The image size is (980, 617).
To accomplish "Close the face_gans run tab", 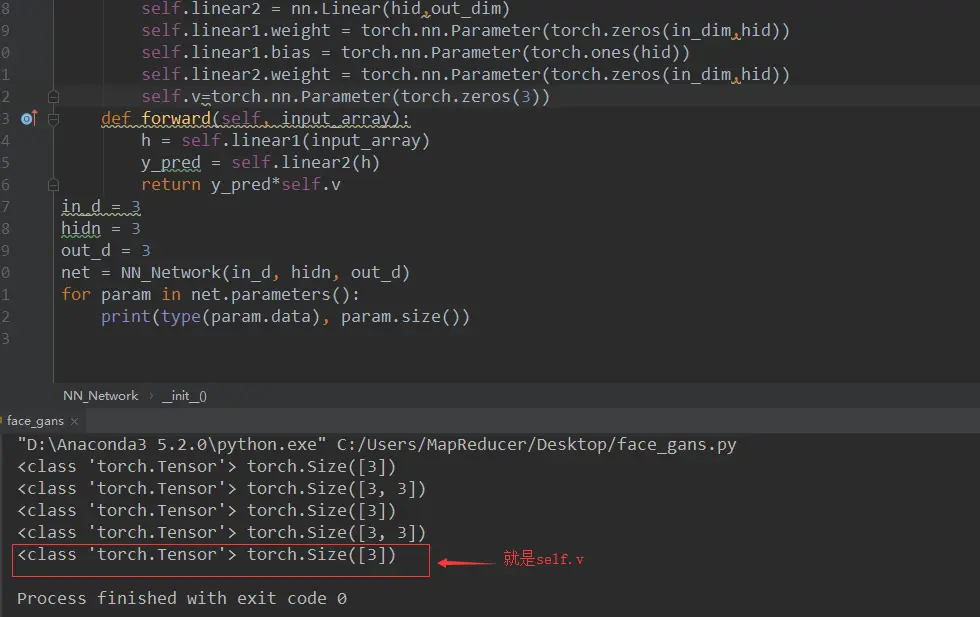I will coord(75,421).
